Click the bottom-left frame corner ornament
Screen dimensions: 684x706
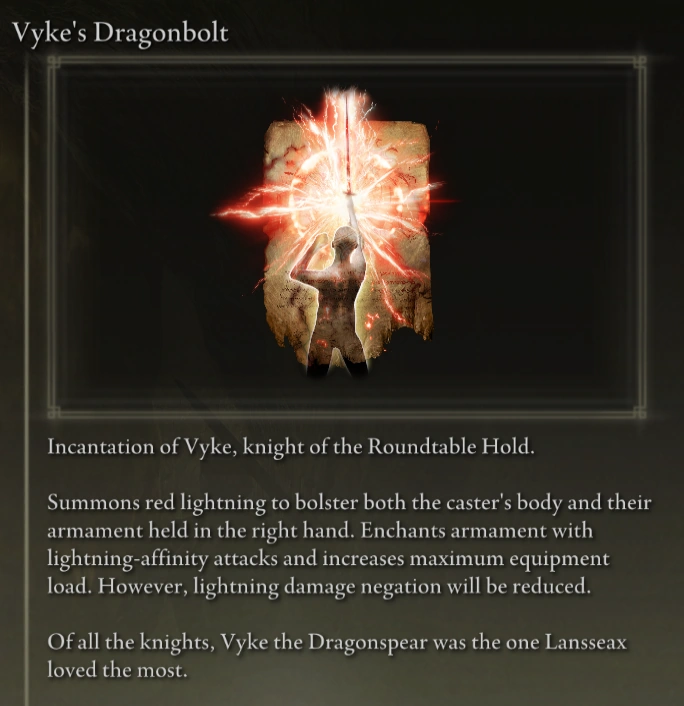(54, 411)
